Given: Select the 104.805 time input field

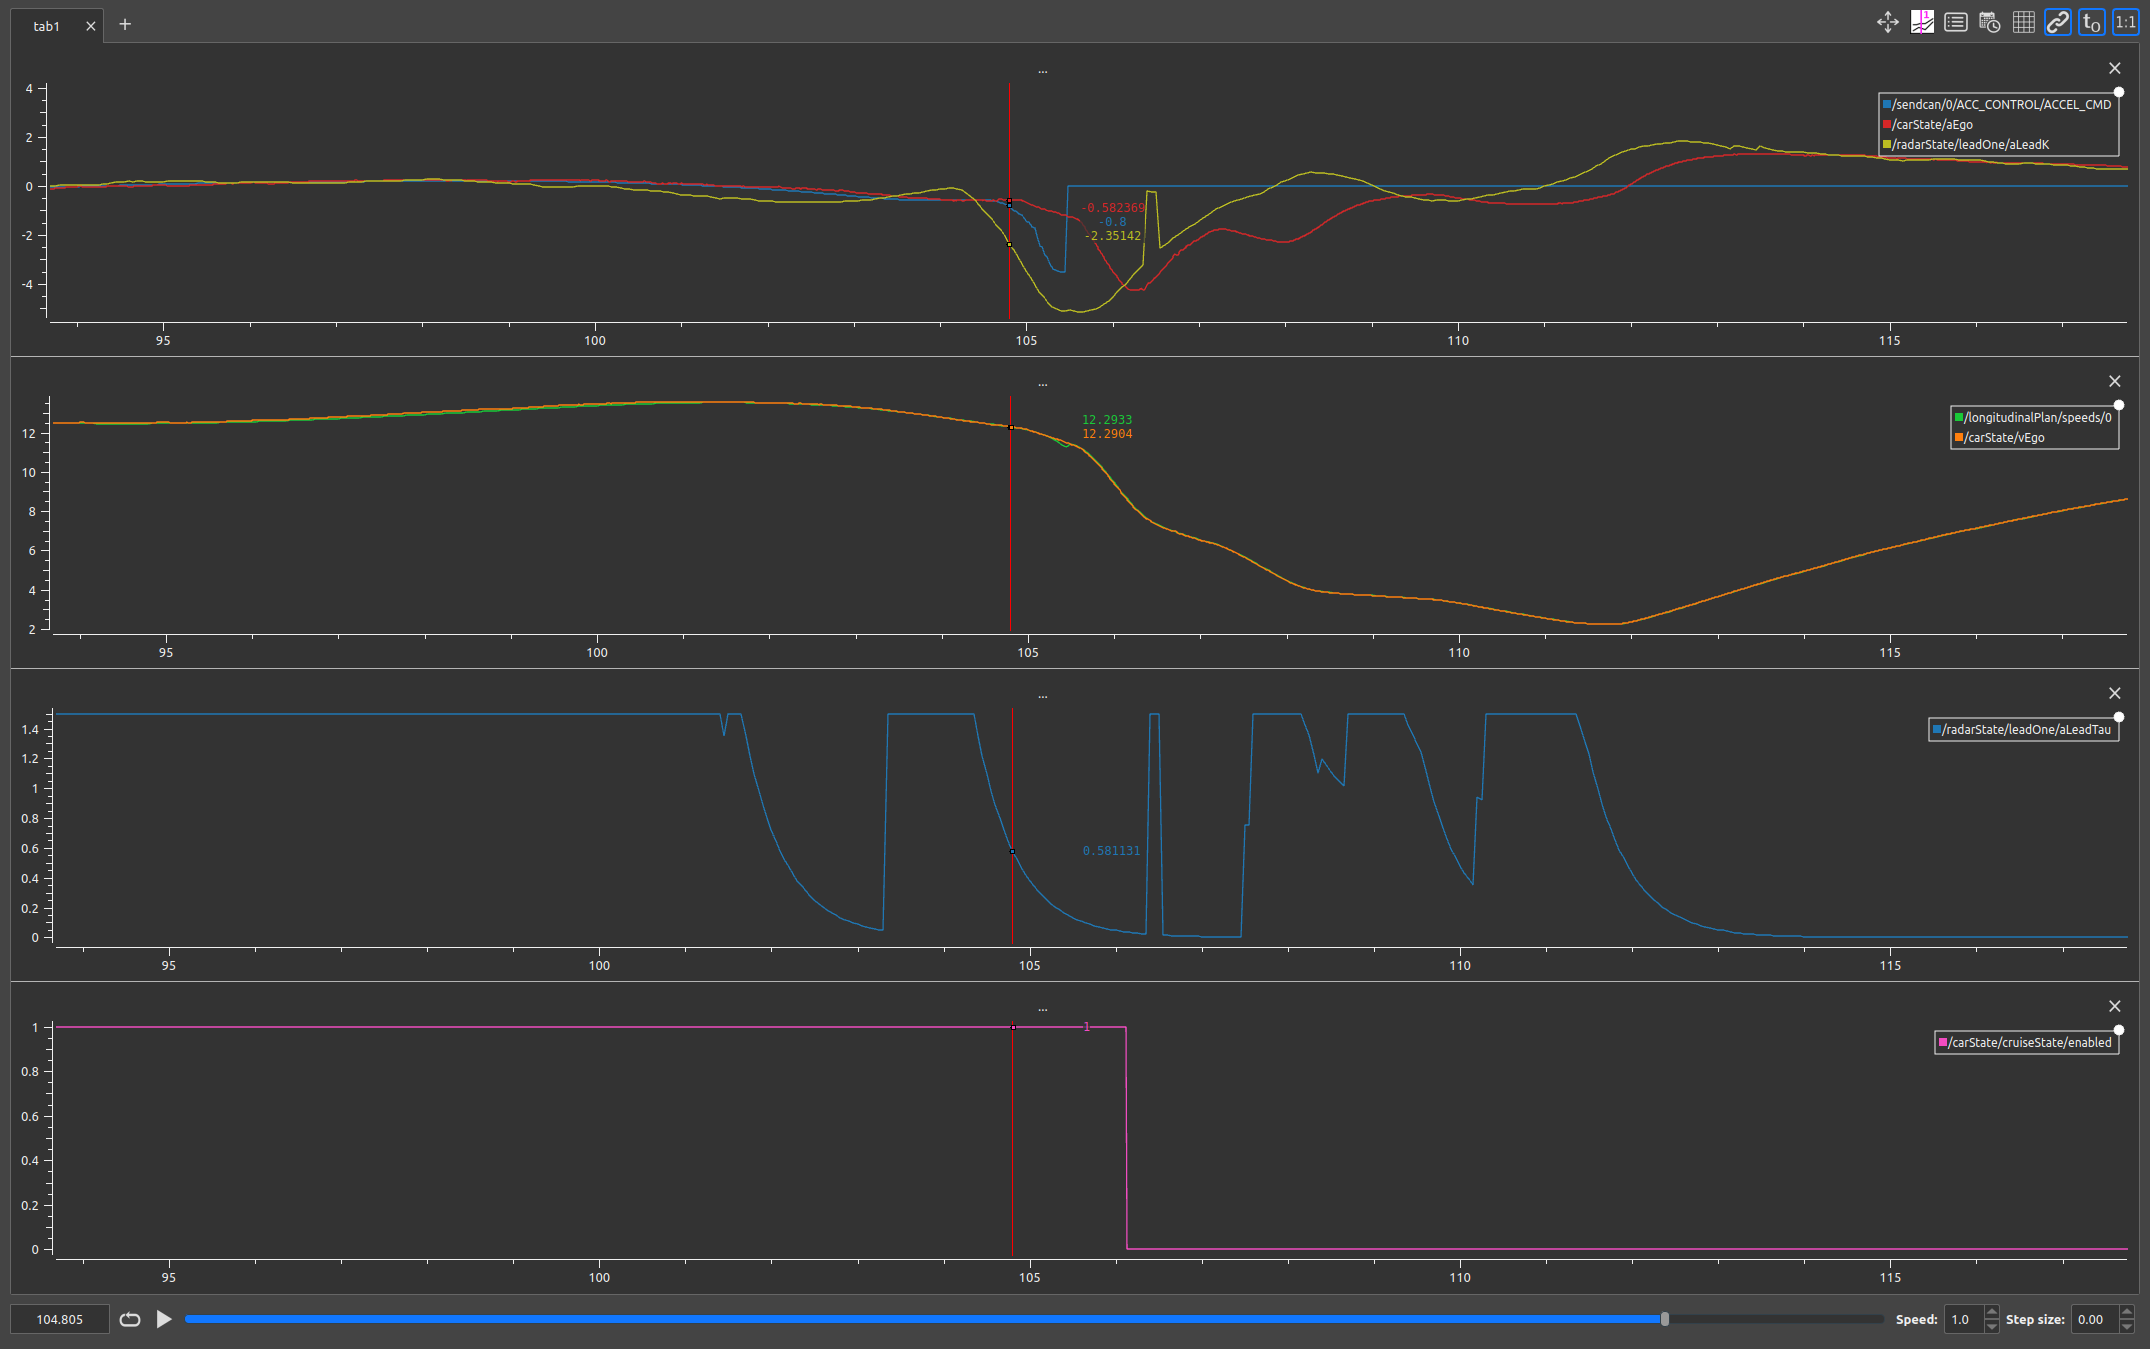Looking at the screenshot, I should pos(60,1319).
